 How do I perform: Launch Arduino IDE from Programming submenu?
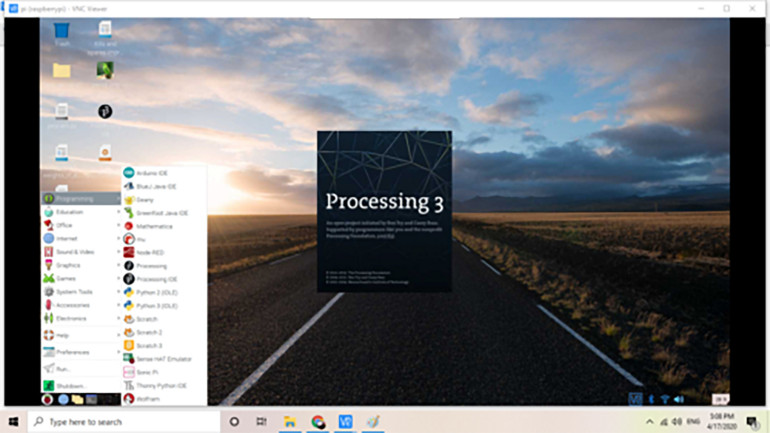click(x=164, y=173)
